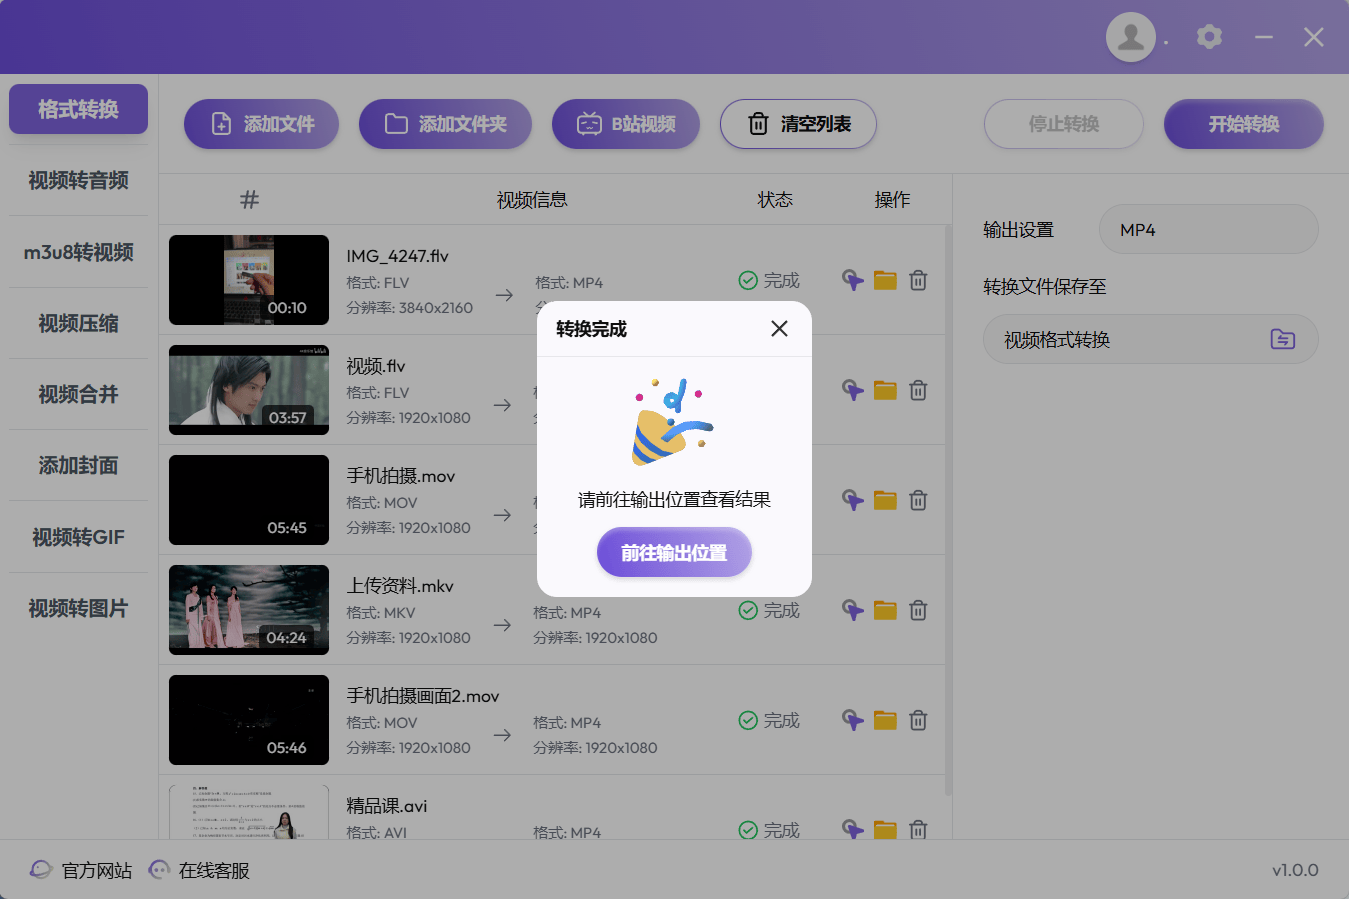Close the 转换完成 dialog
The height and width of the screenshot is (899, 1349).
pos(779,329)
